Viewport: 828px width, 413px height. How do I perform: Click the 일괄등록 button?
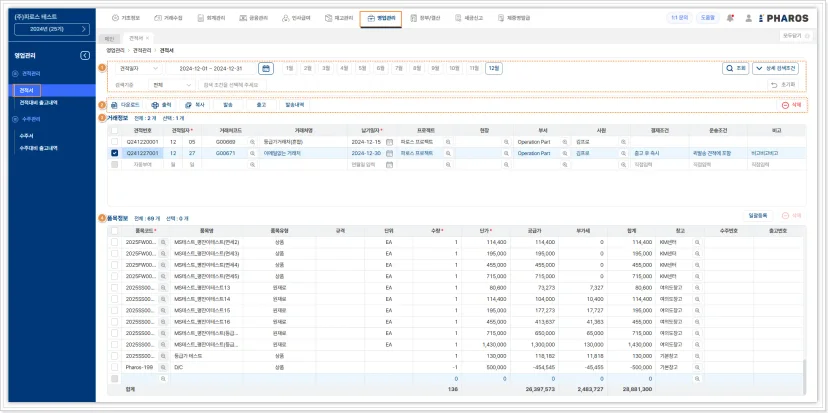coord(757,215)
